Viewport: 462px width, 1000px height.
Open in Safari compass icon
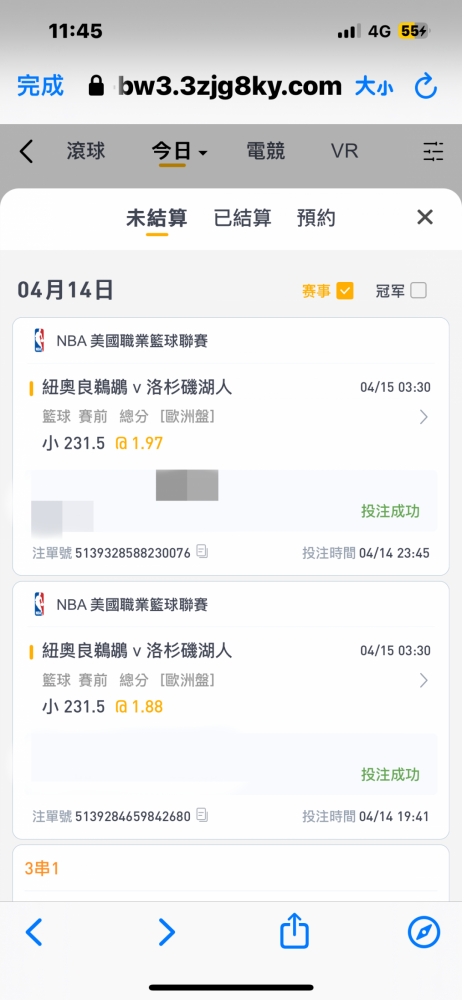point(424,932)
